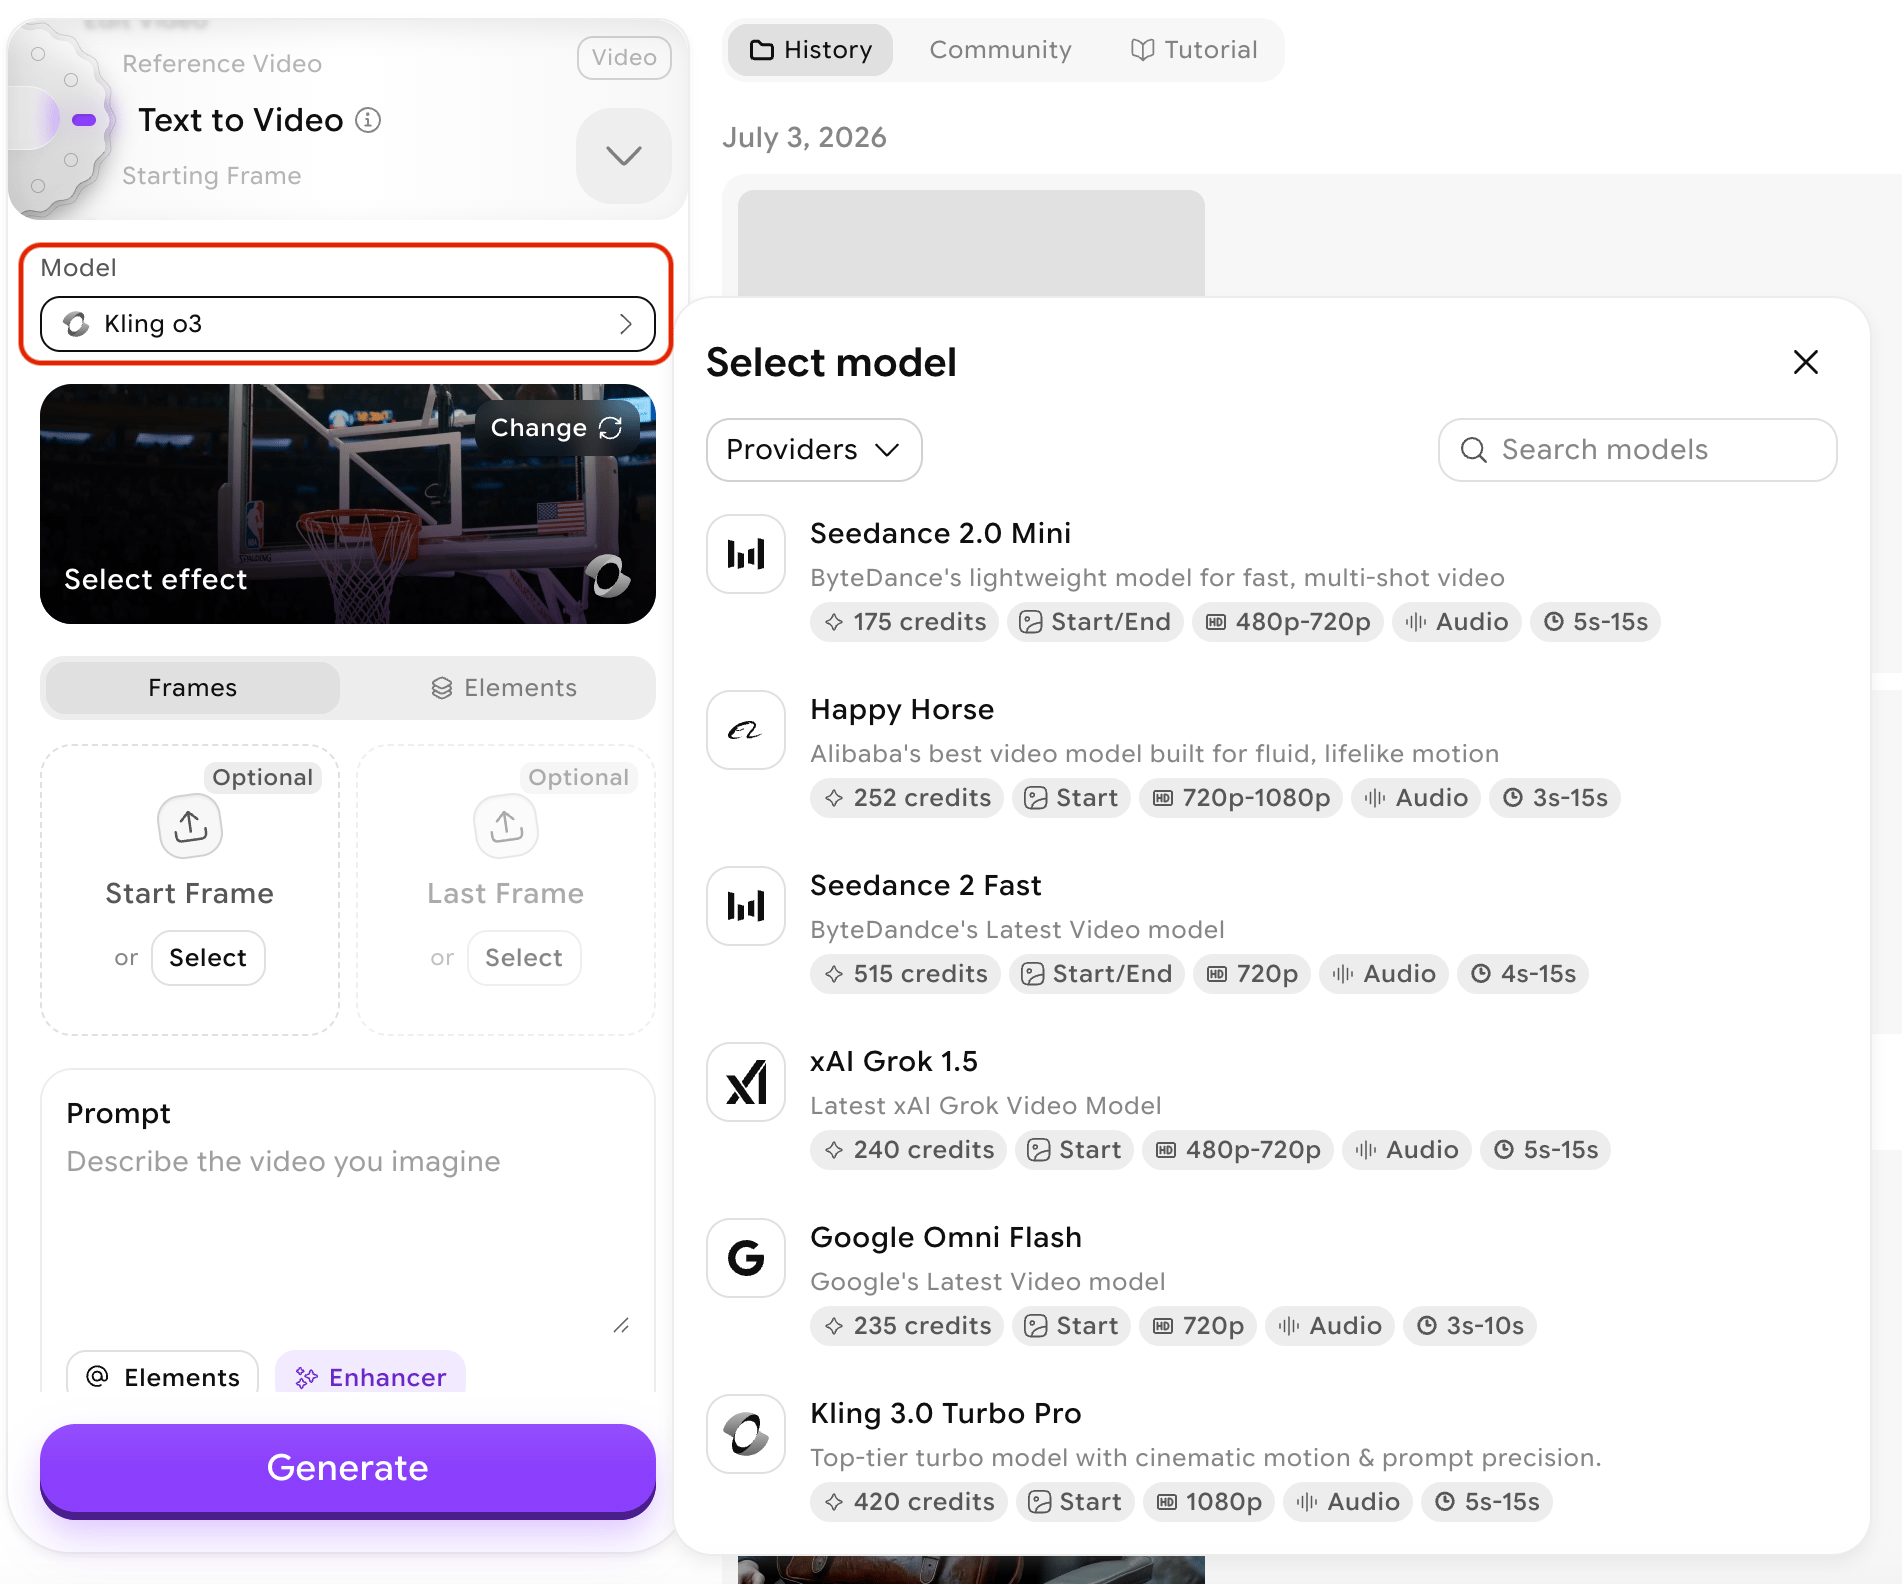Click the 420 credits tag
1902x1584 pixels.
909,1502
